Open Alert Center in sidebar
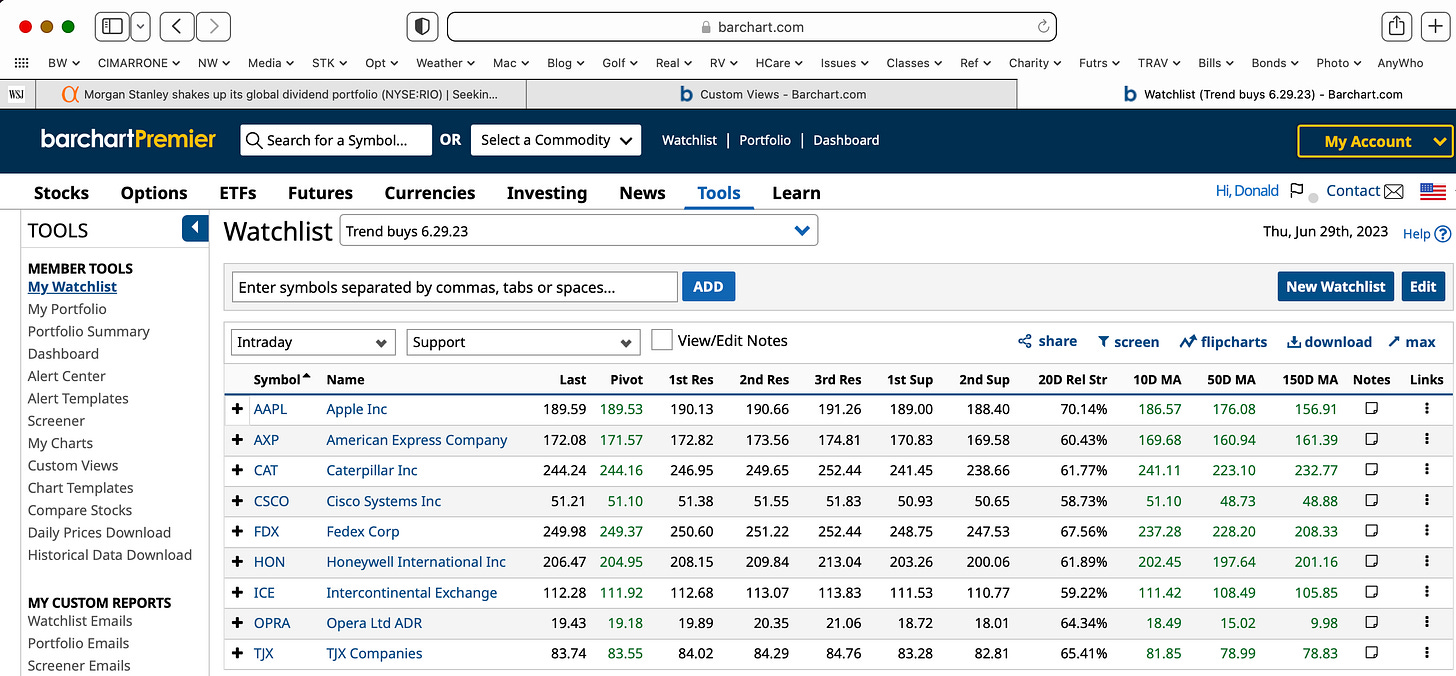The image size is (1456, 676). tap(67, 376)
